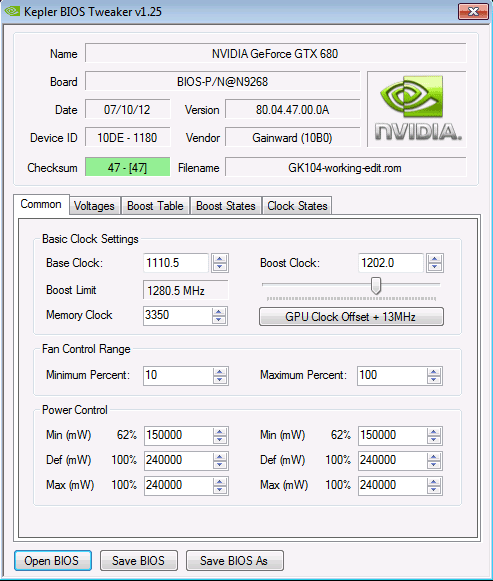Increase left Max (mW) power value
The height and width of the screenshot is (581, 493).
(220, 482)
